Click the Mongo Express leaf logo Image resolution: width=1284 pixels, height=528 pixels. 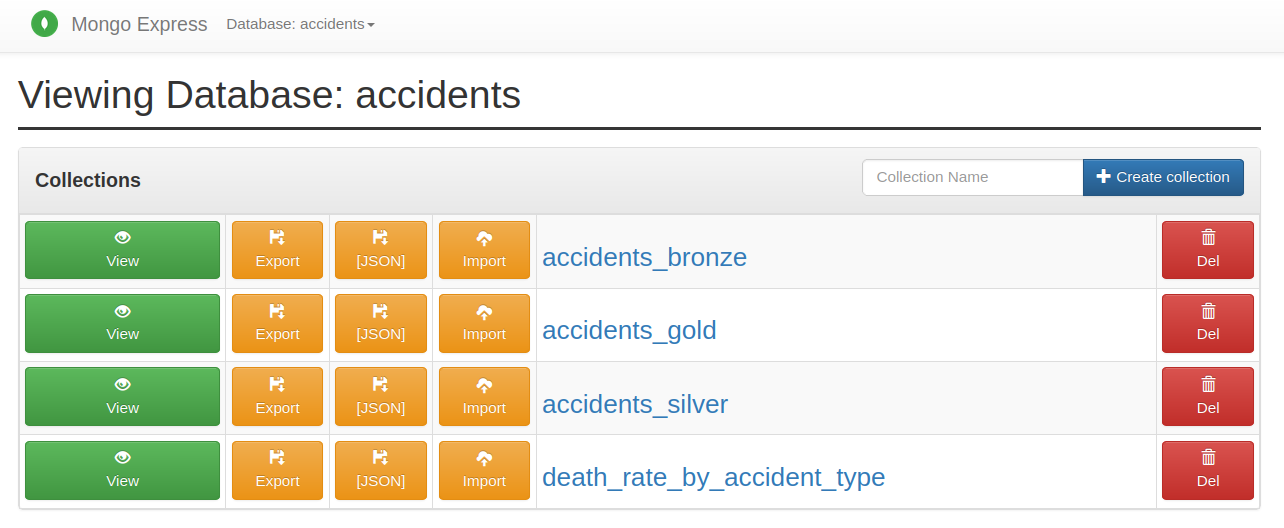coord(44,23)
